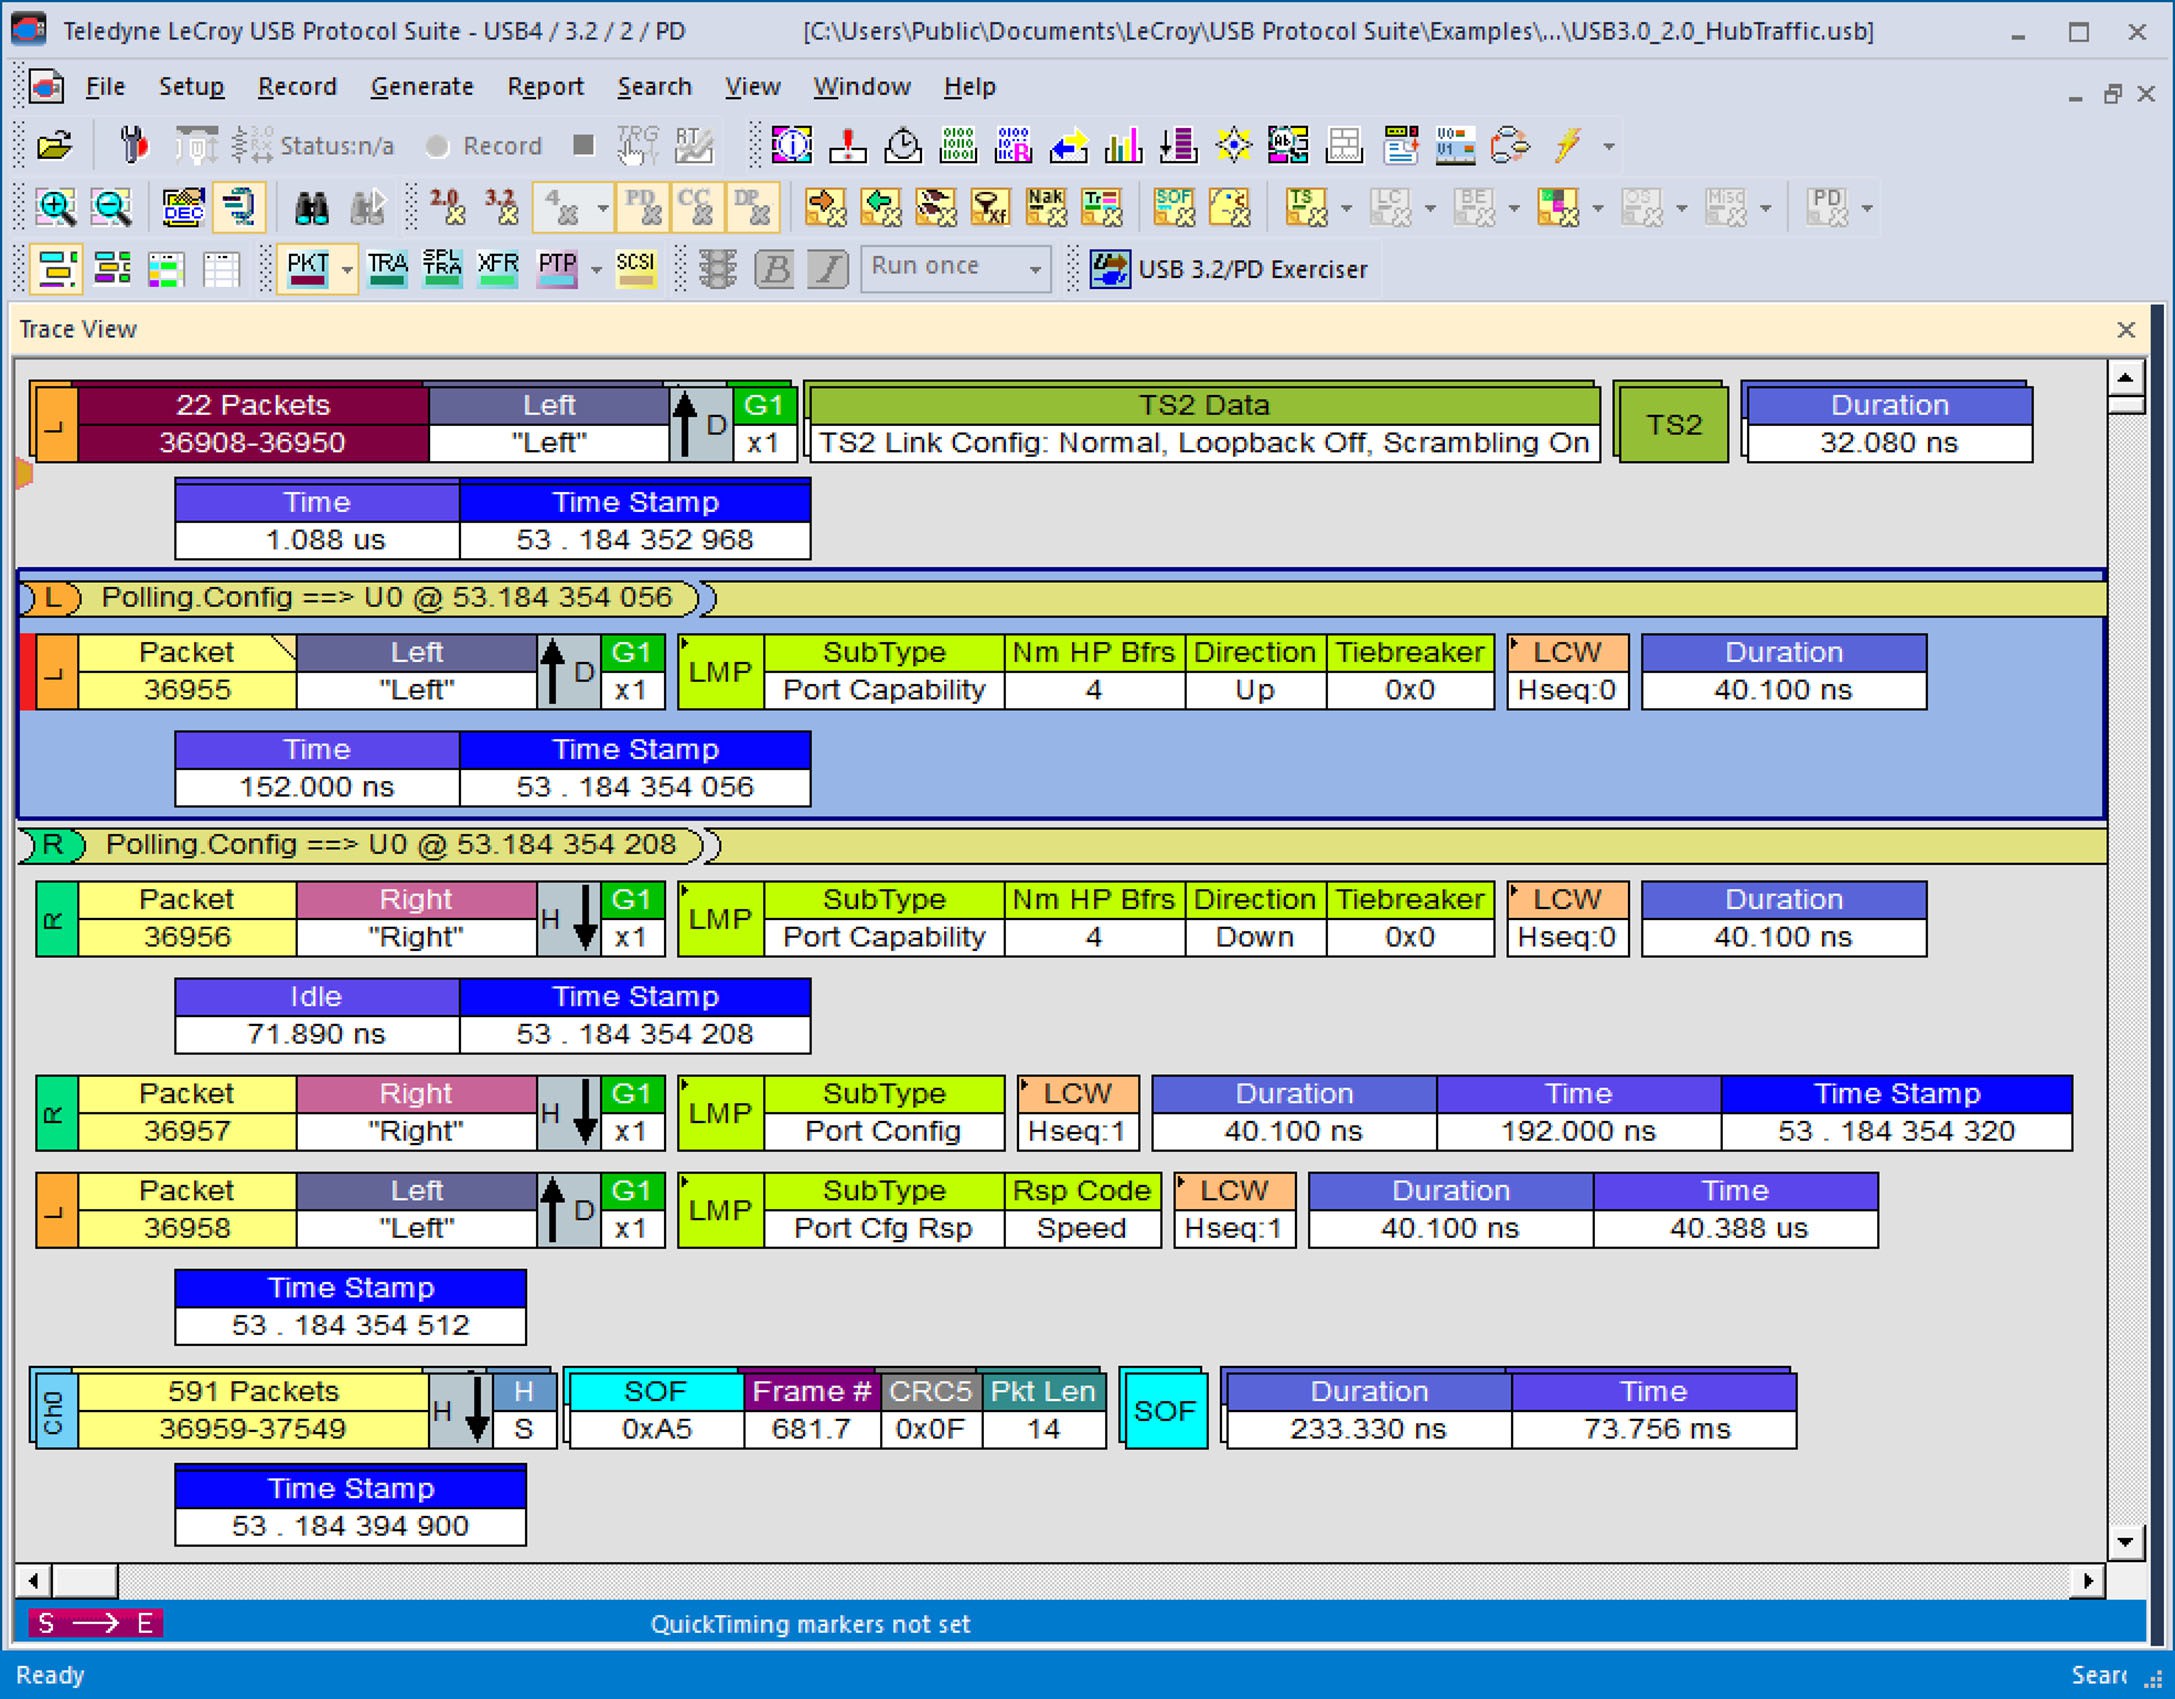
Task: Click the Record button
Action: coord(484,146)
